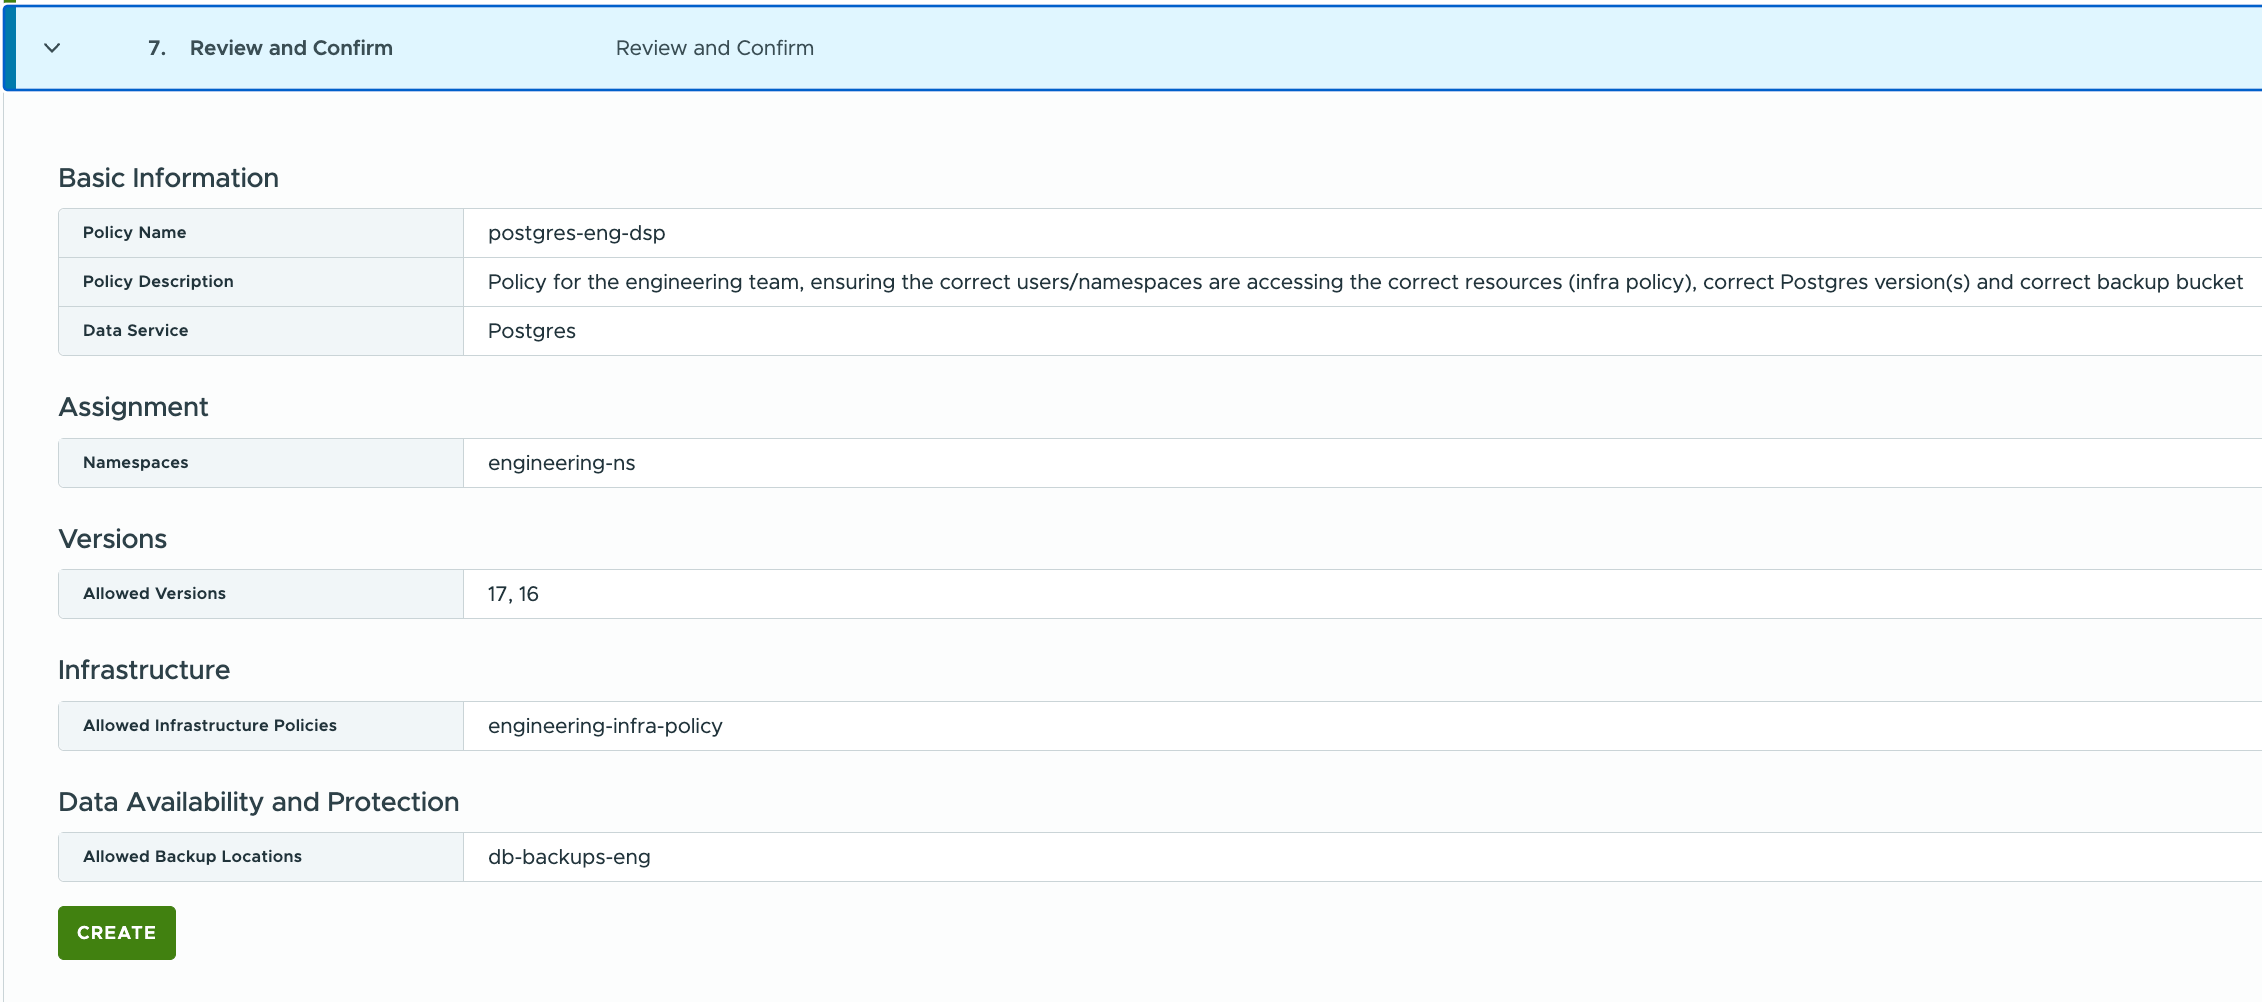This screenshot has height=1002, width=2262.
Task: Click the Allowed Backup Locations label
Action: tap(192, 857)
